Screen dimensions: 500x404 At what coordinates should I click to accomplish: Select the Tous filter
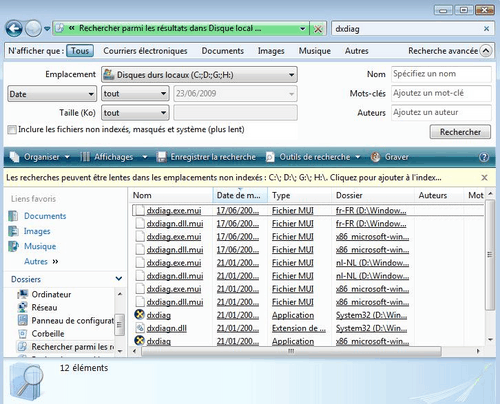[x=80, y=51]
